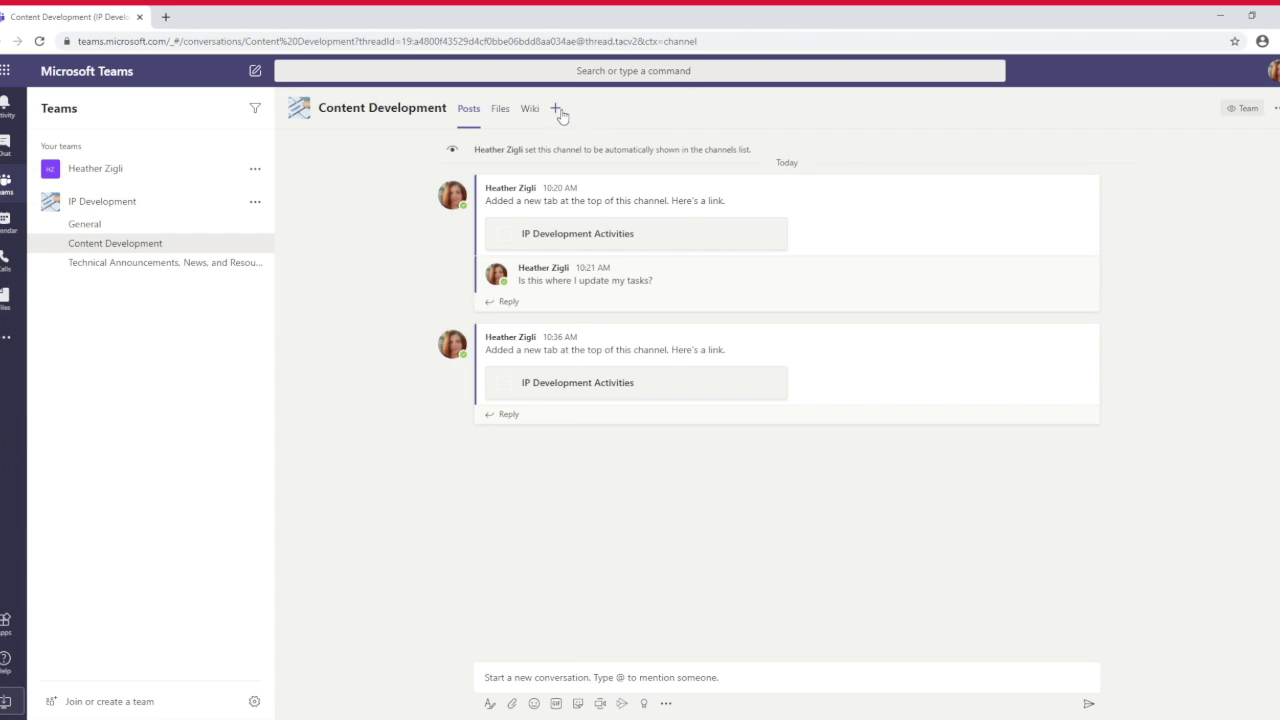Start a Meet now video call
This screenshot has width=1280, height=720.
coord(600,704)
